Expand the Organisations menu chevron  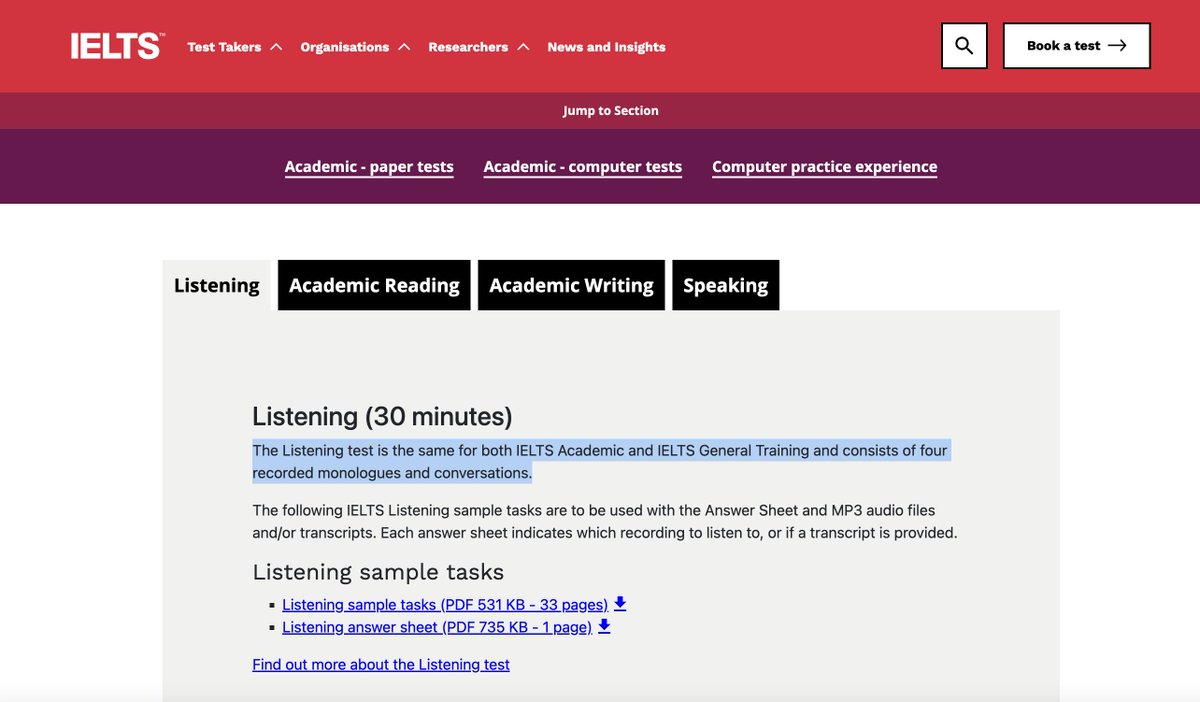click(x=404, y=47)
